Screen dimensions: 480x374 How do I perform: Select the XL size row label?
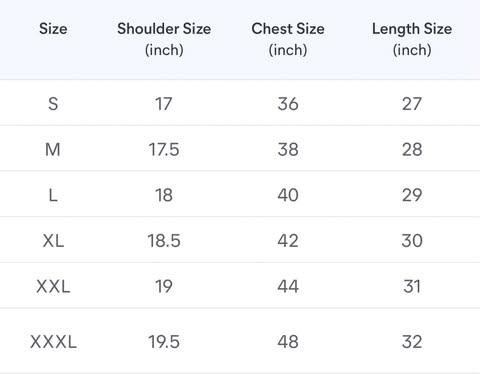53,240
